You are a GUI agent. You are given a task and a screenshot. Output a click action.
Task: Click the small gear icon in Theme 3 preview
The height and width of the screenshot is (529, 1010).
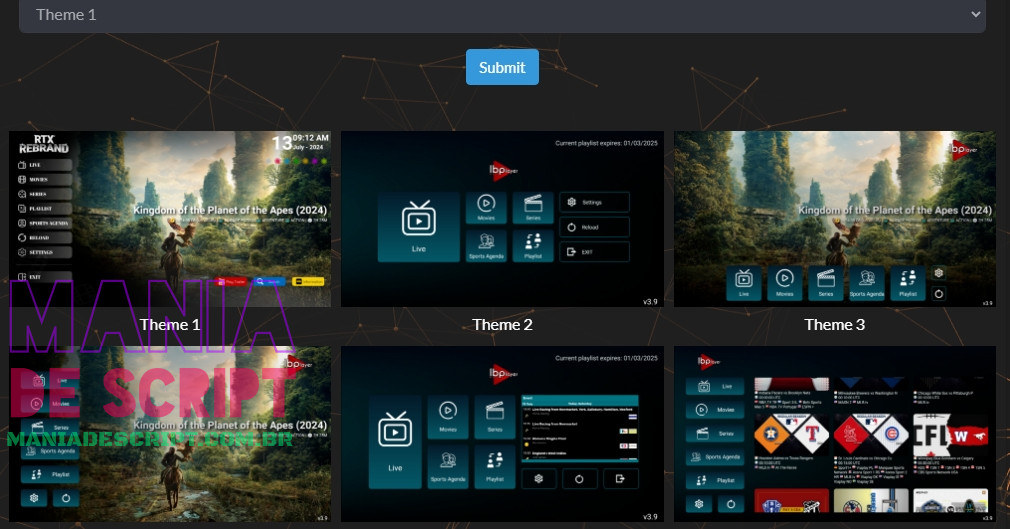(x=939, y=272)
